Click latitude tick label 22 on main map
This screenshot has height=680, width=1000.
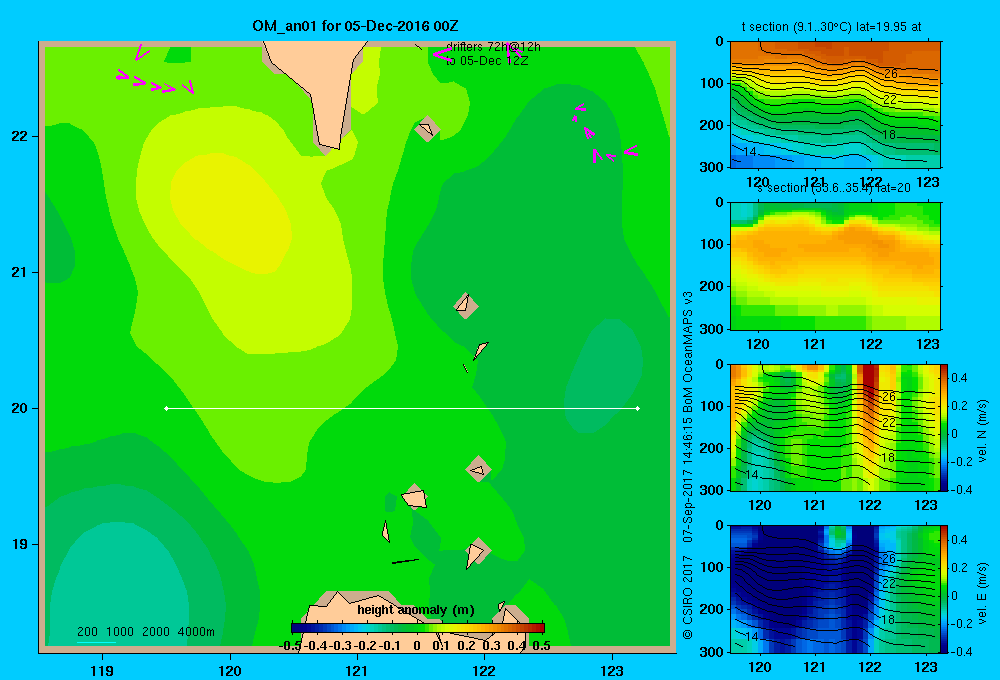click(x=20, y=136)
